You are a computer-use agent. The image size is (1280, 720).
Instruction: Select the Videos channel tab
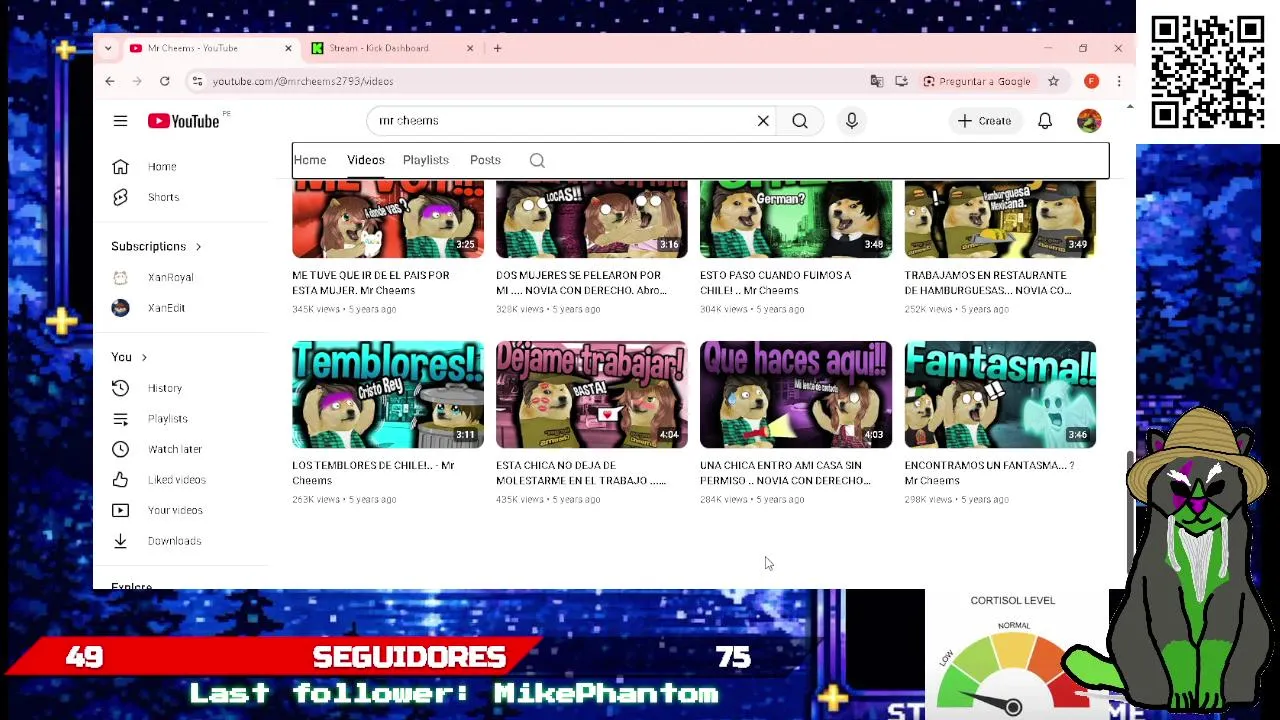(366, 160)
